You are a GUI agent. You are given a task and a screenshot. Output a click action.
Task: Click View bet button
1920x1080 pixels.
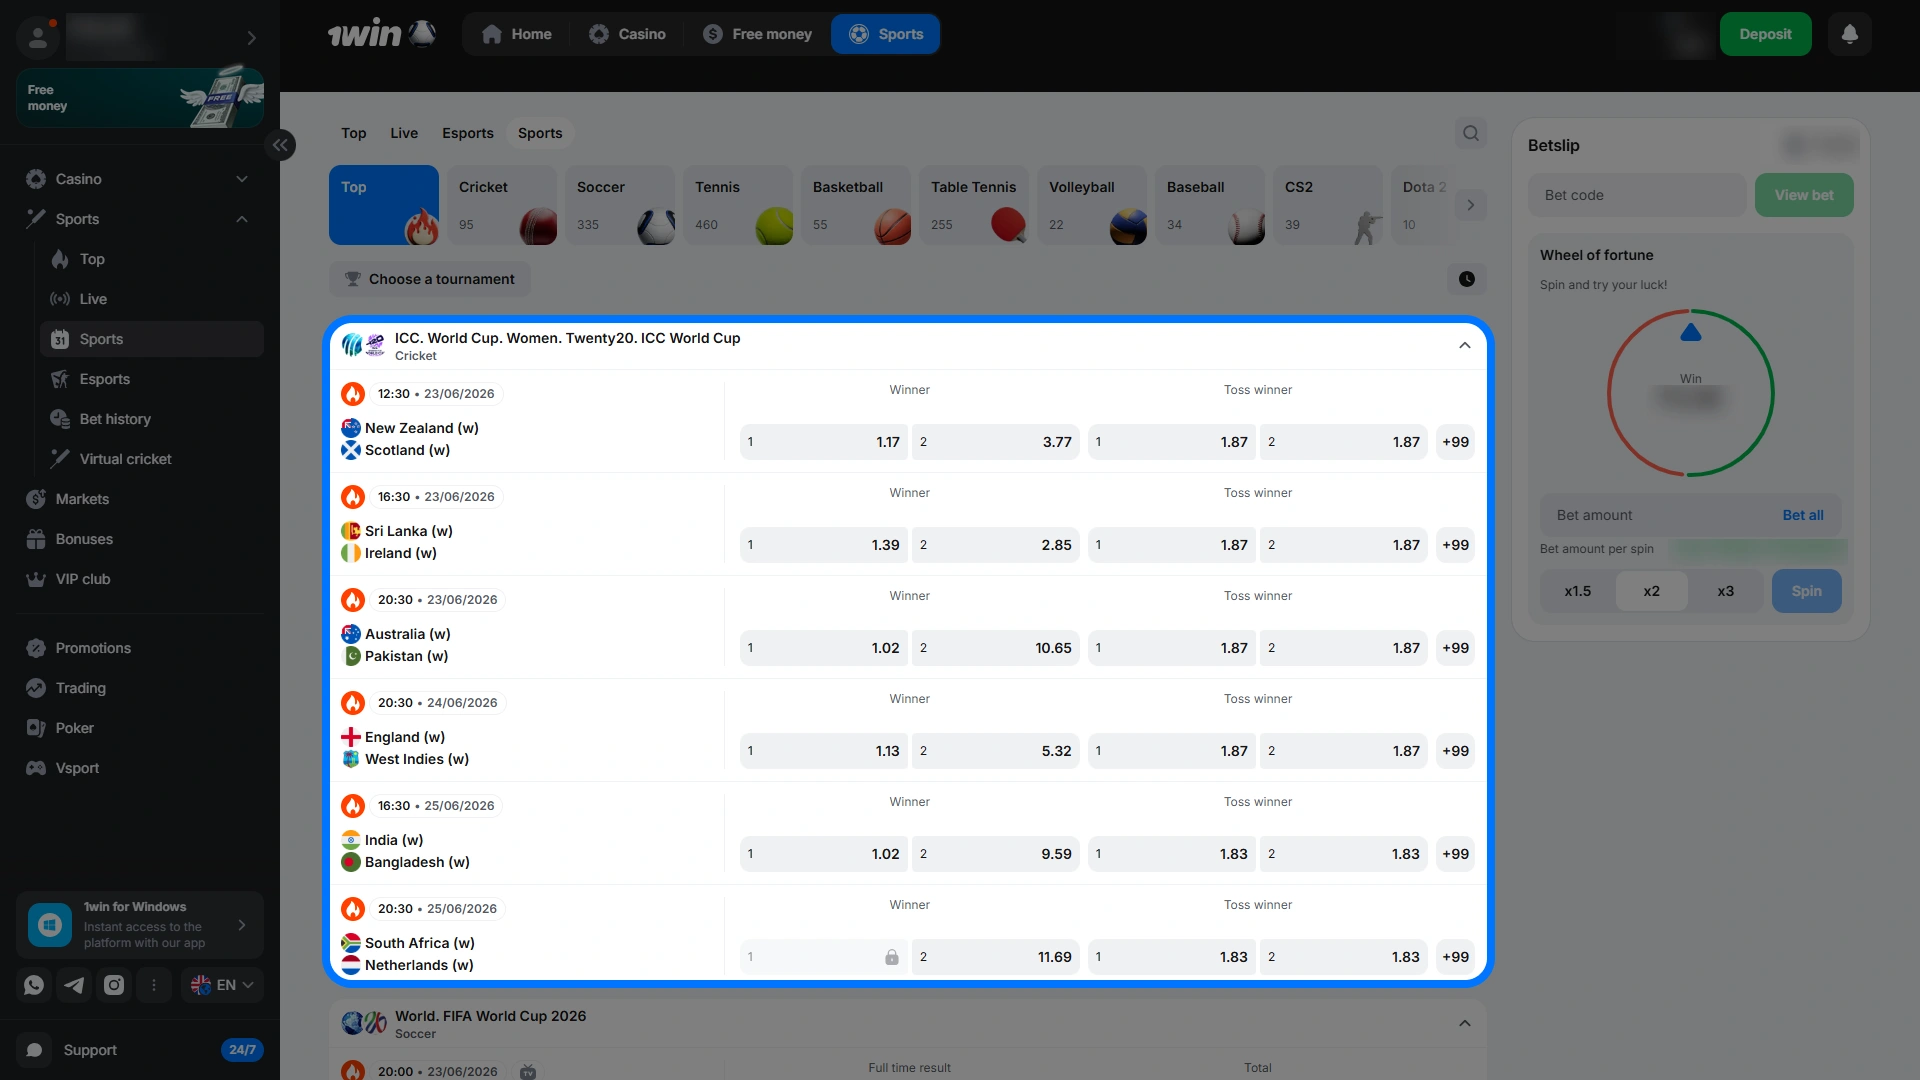(1804, 195)
